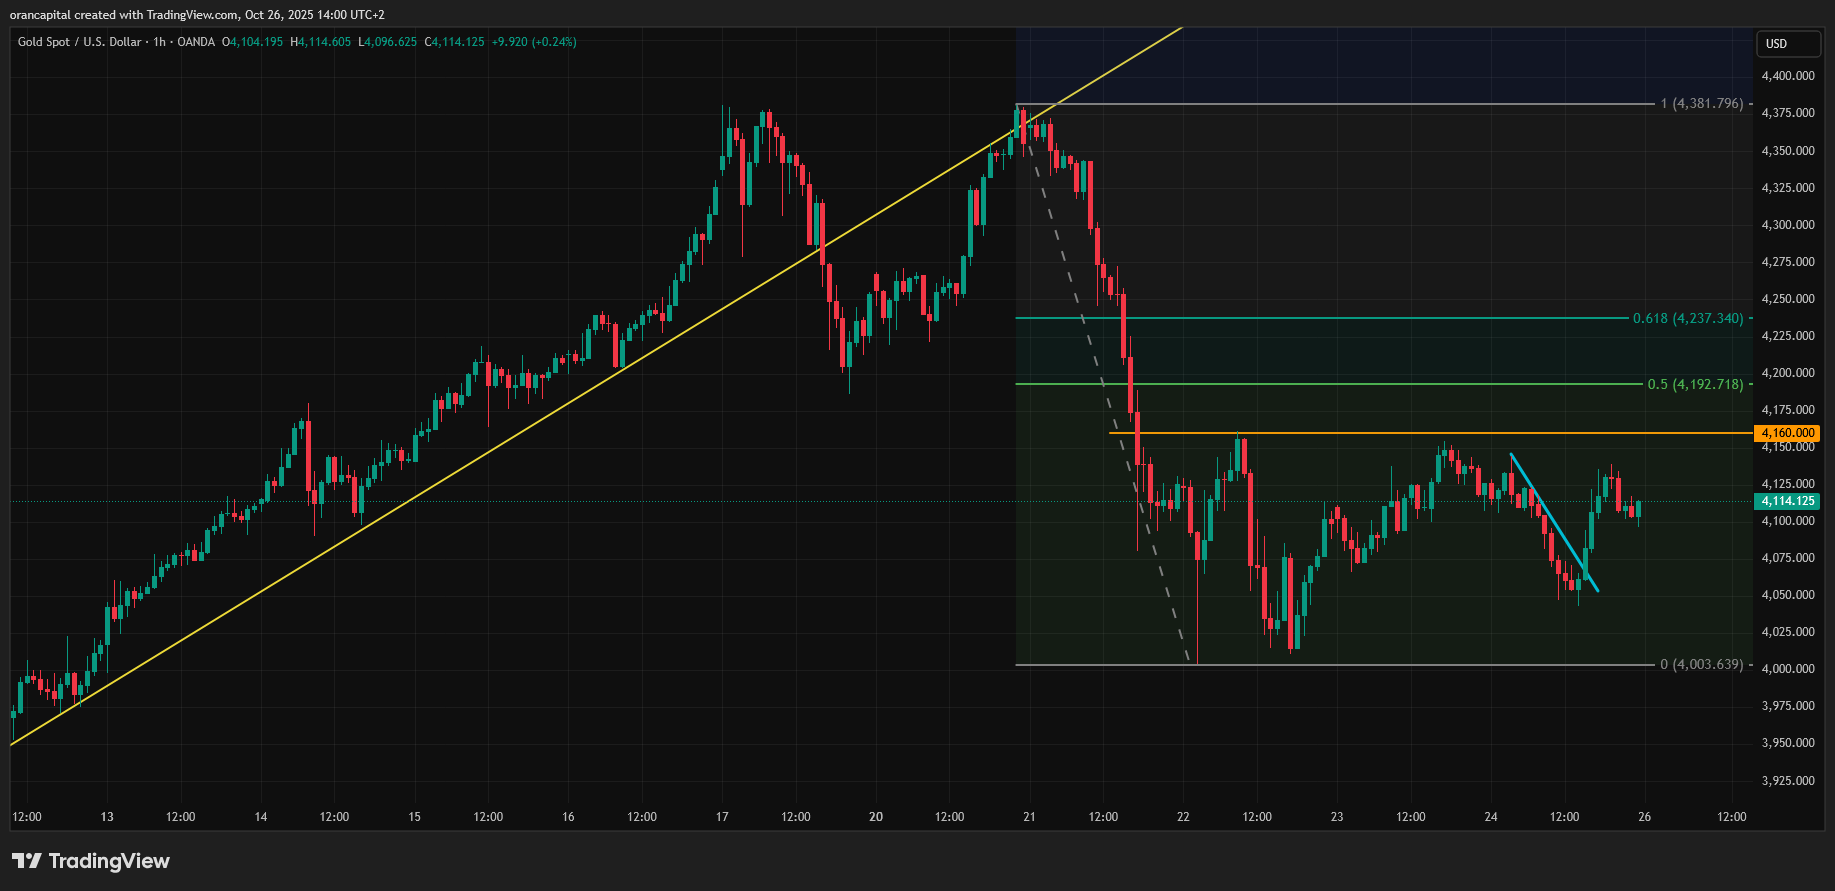Click the green 4,114.125 current price tag on axis

[1788, 501]
